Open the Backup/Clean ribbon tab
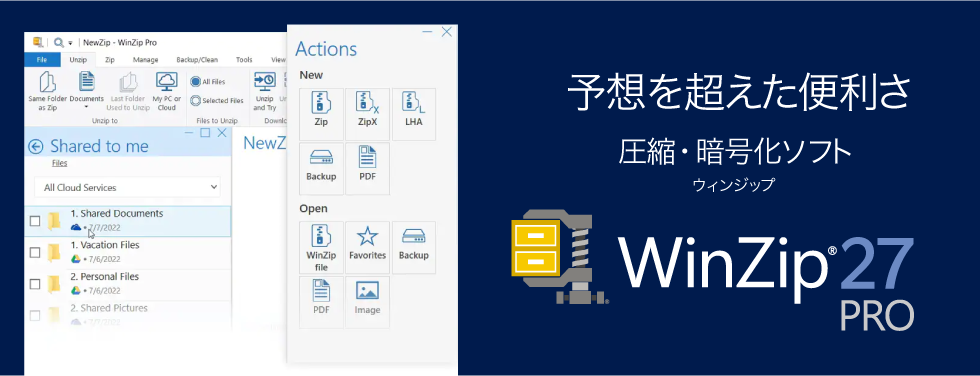 coord(197,60)
